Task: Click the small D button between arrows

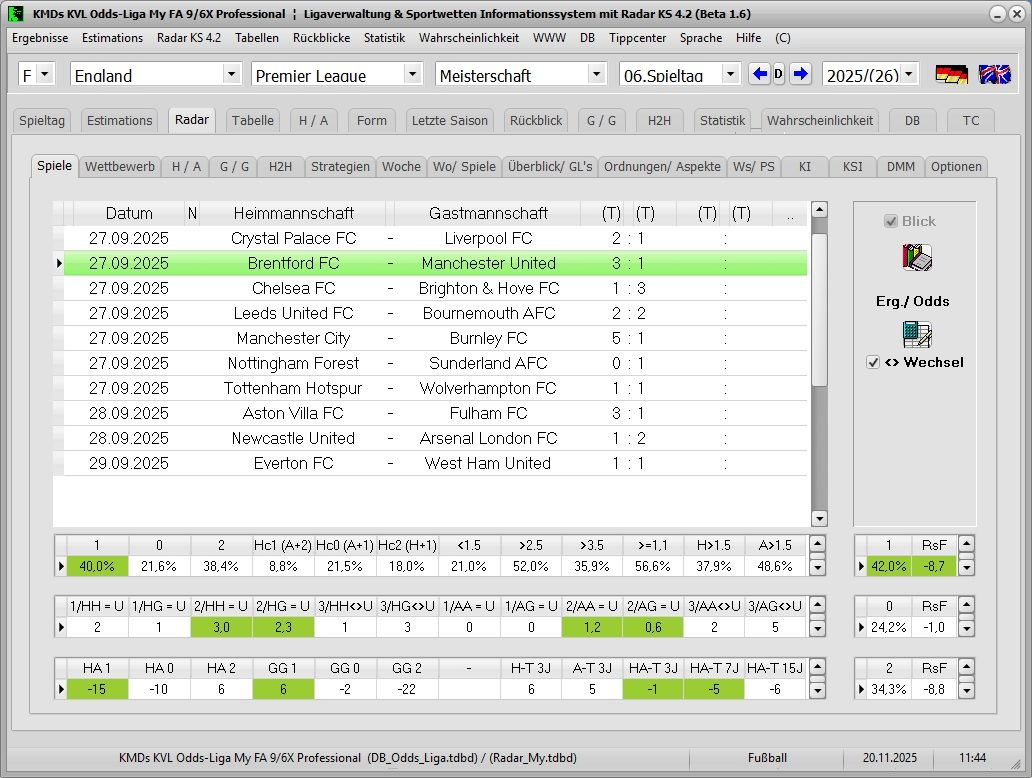Action: coord(780,74)
